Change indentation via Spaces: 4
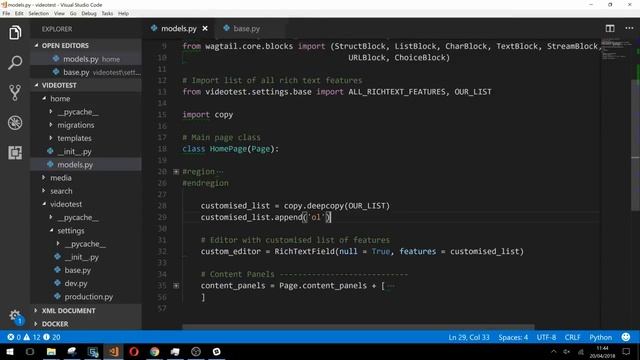The height and width of the screenshot is (360, 640). coord(513,337)
